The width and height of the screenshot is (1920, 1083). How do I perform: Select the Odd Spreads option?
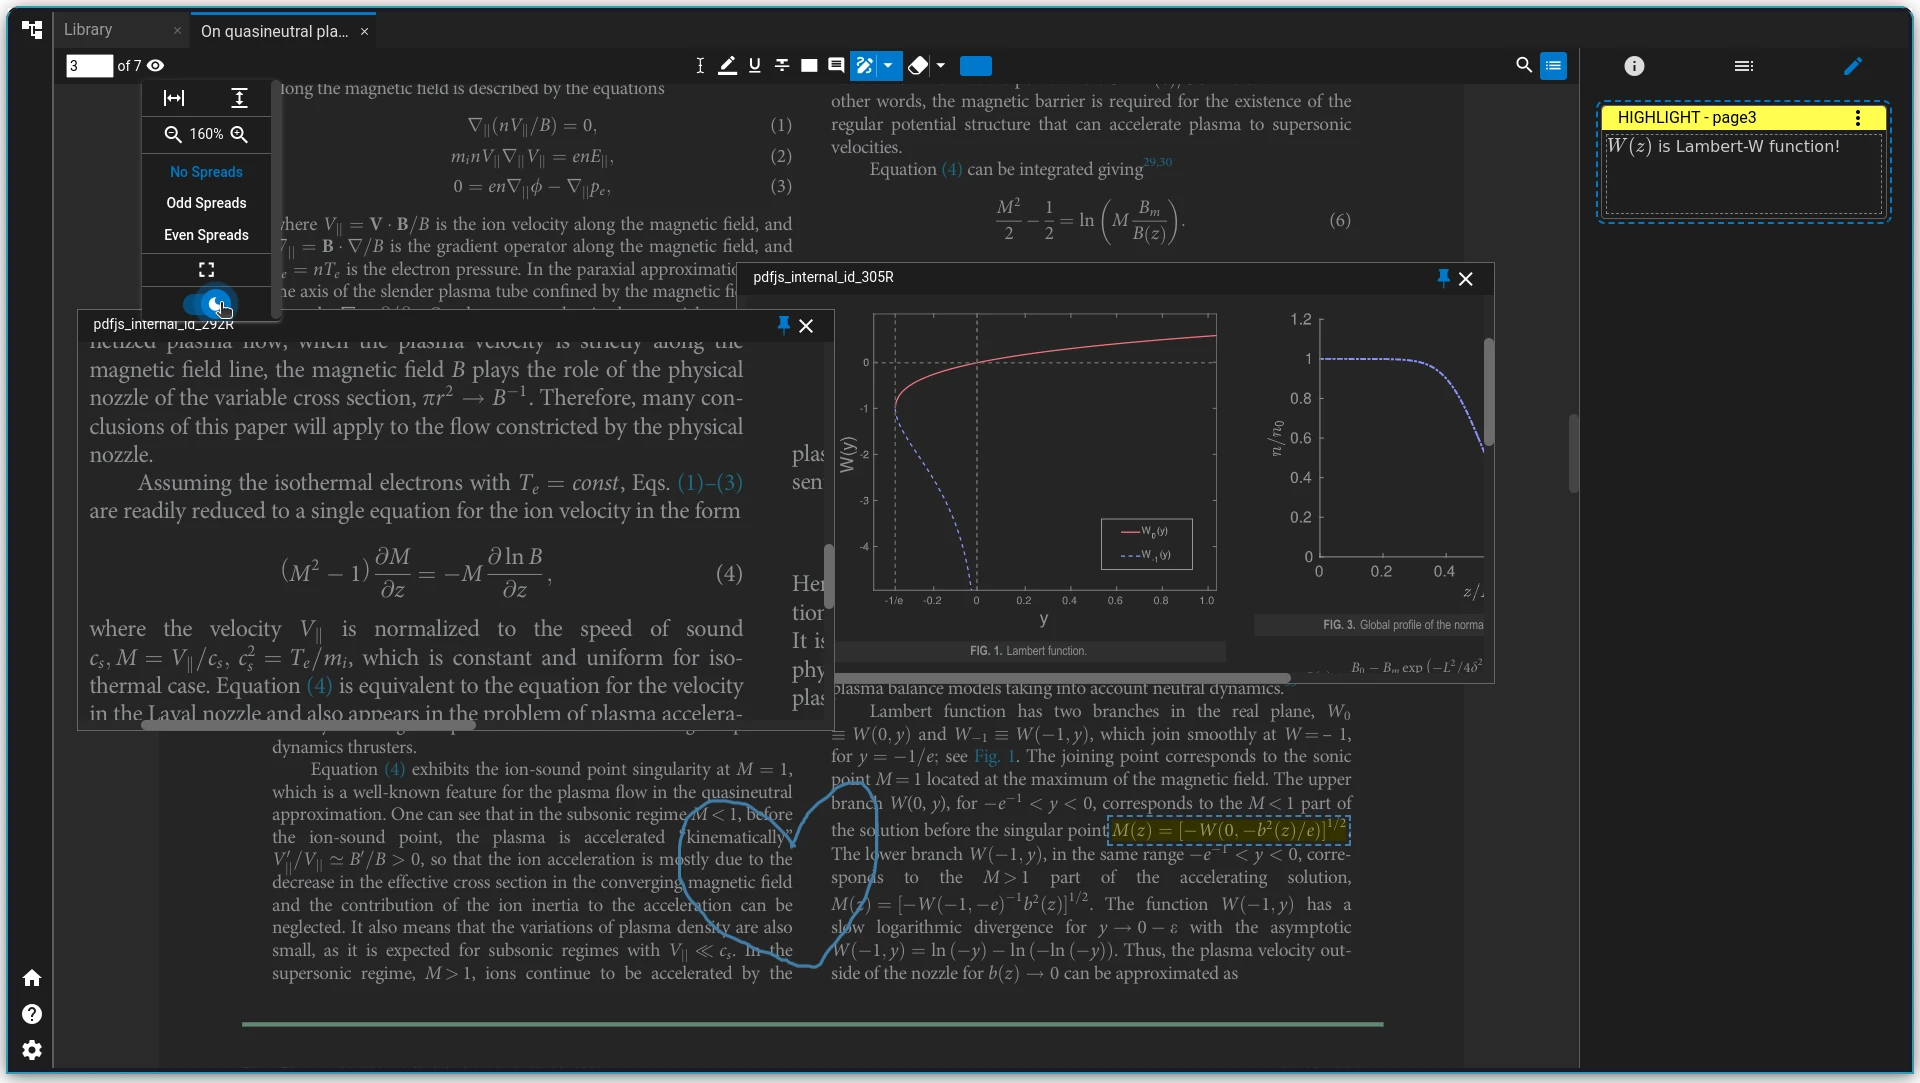[206, 203]
